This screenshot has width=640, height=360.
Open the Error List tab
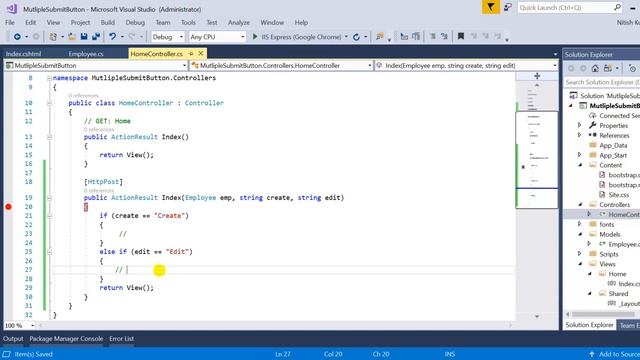click(x=121, y=339)
